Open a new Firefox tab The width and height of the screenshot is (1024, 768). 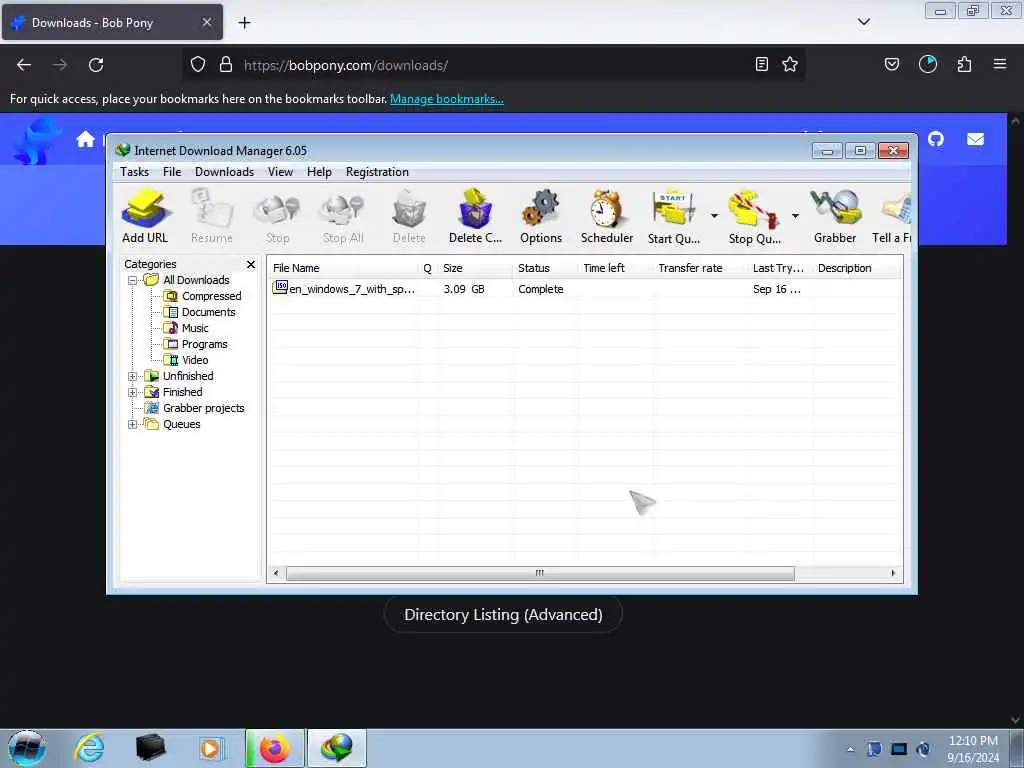coord(244,22)
